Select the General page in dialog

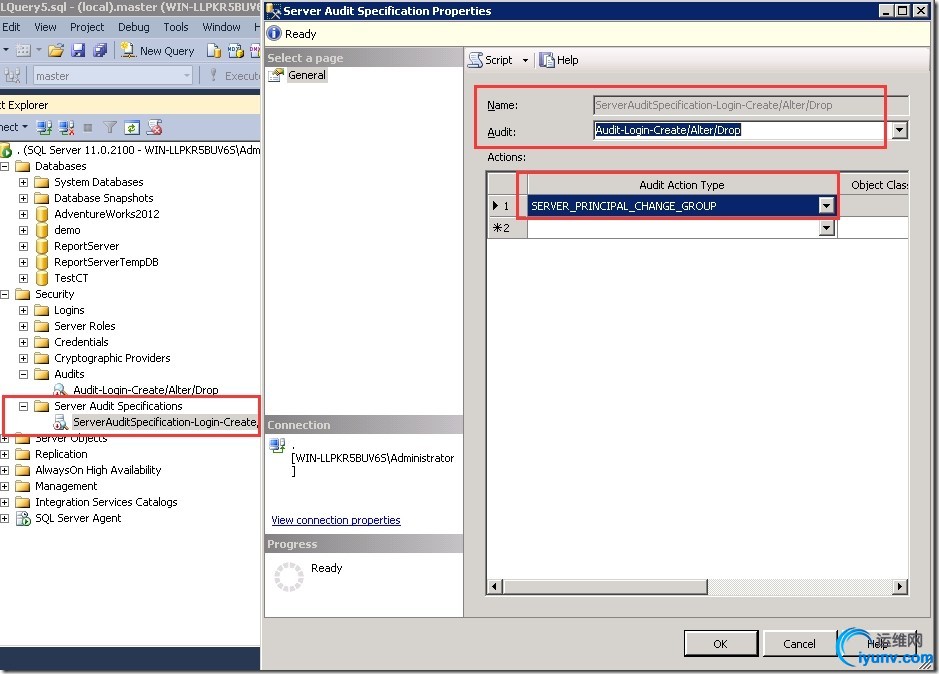307,75
